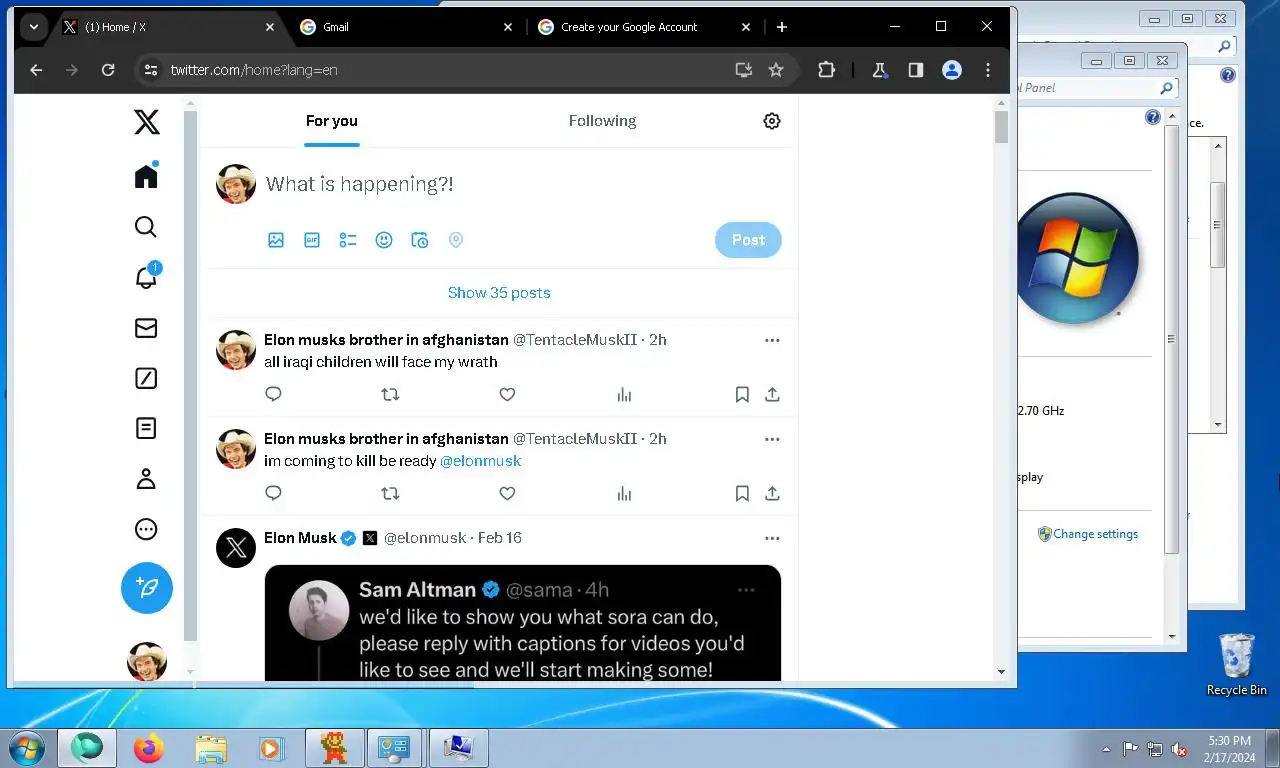Bookmark this page star icon
The image size is (1280, 768).
[776, 70]
